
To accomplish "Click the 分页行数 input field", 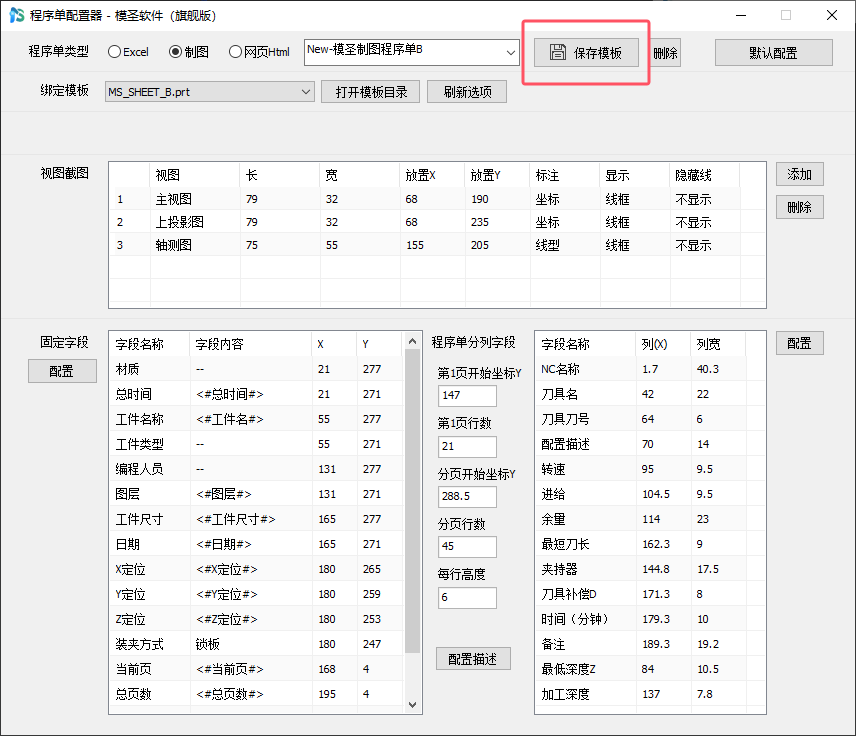I will pos(467,547).
